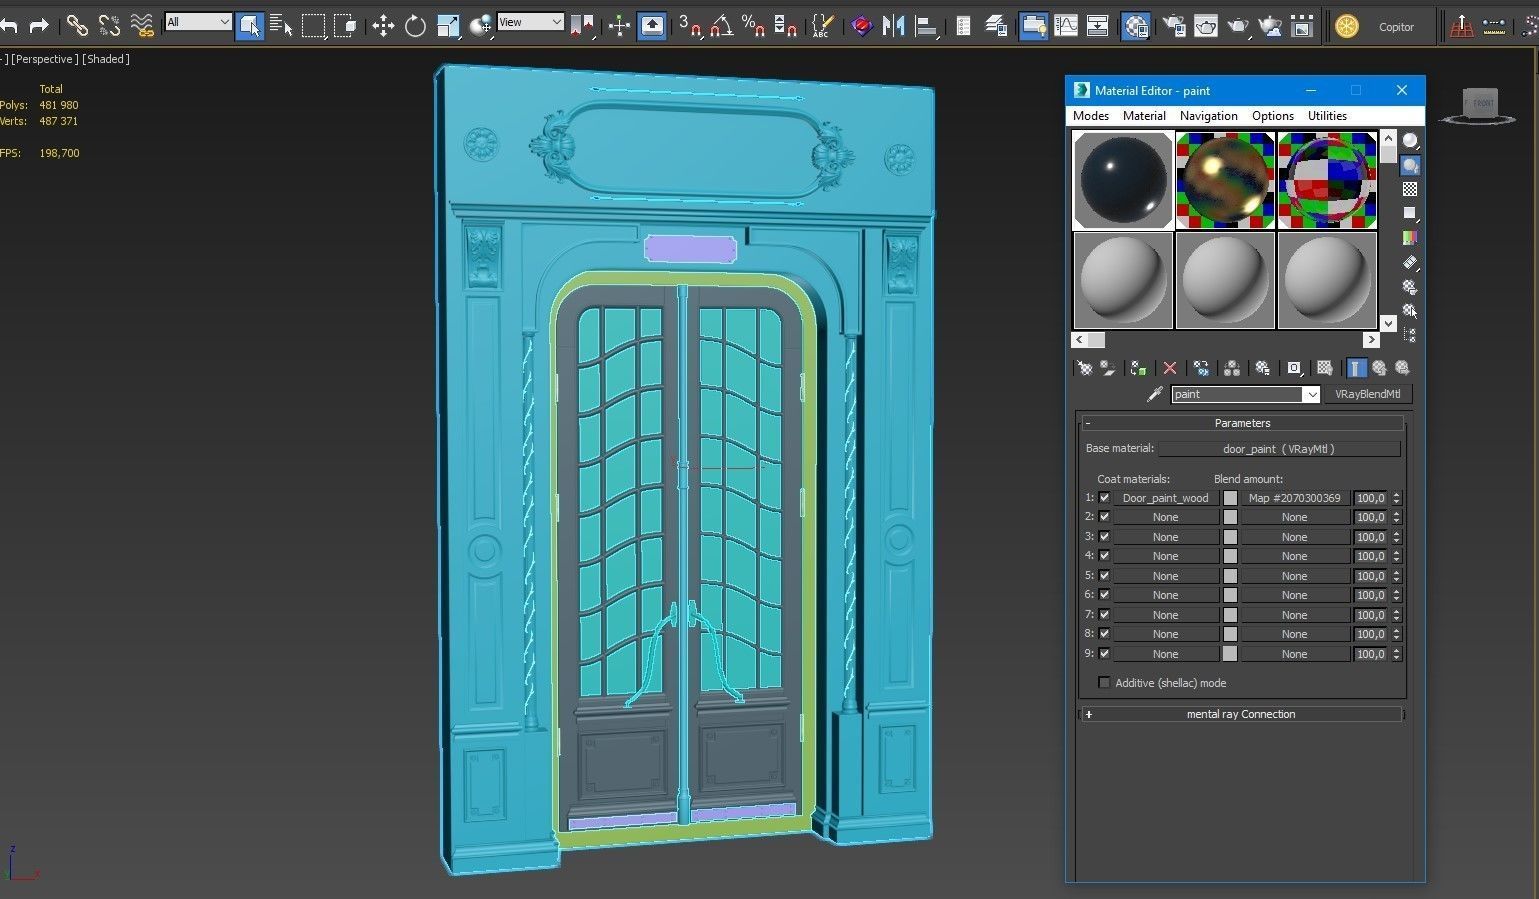Uncheck coat material 3 checkbox
Screen dimensions: 1539x899
point(1104,537)
